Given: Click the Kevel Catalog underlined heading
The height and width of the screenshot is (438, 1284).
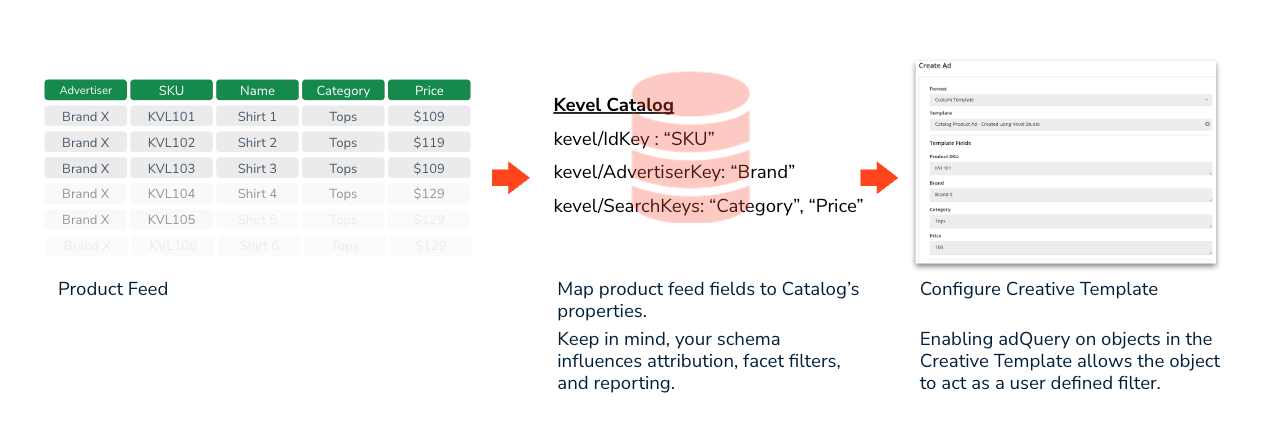Looking at the screenshot, I should pyautogui.click(x=613, y=105).
